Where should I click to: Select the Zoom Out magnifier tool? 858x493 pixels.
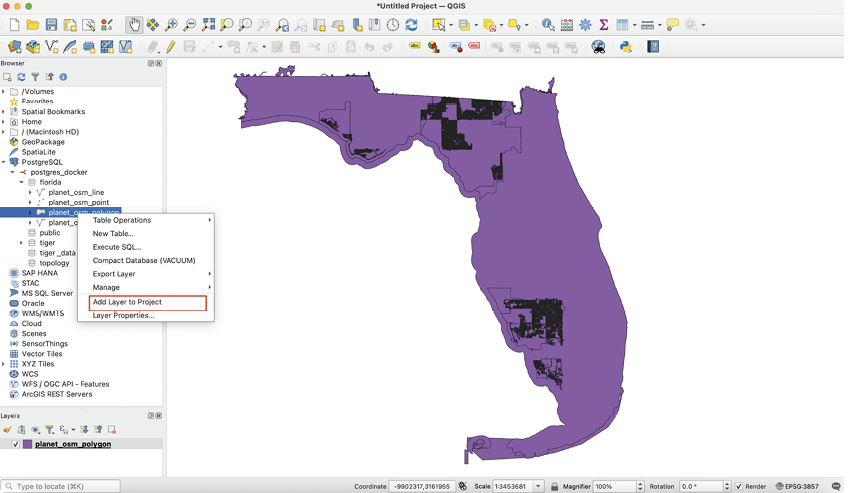tap(189, 25)
